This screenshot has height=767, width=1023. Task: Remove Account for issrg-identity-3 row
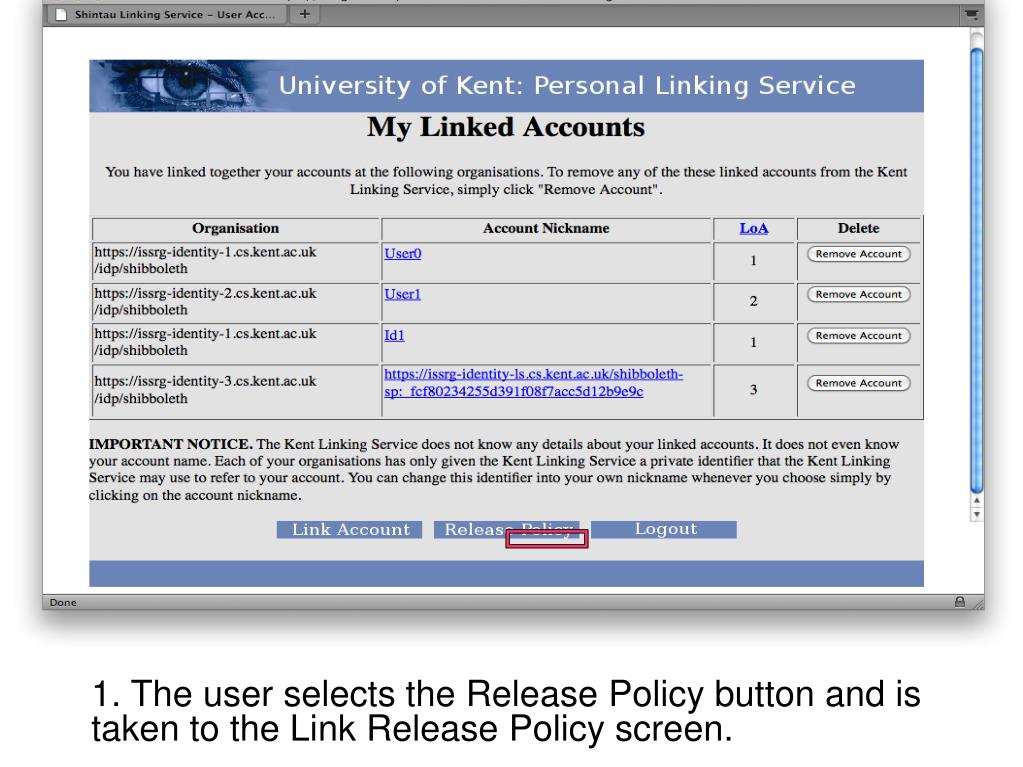tap(859, 383)
